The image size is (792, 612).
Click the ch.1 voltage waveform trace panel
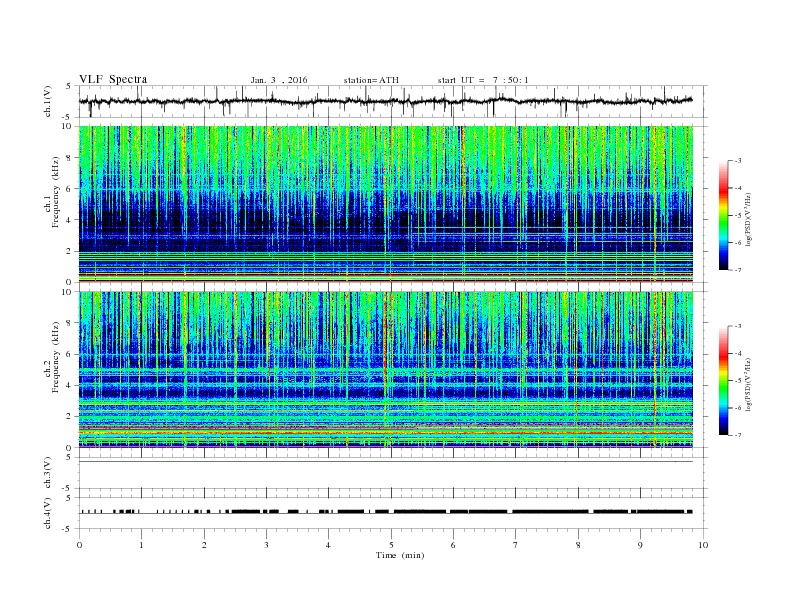click(393, 101)
